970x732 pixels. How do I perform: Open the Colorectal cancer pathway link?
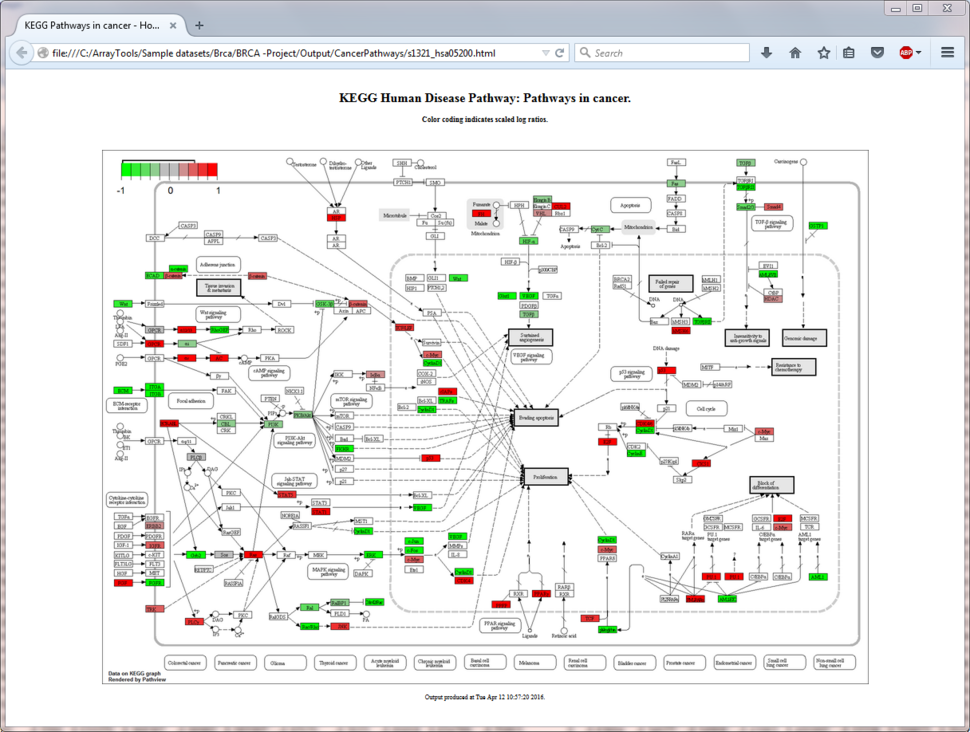184,662
